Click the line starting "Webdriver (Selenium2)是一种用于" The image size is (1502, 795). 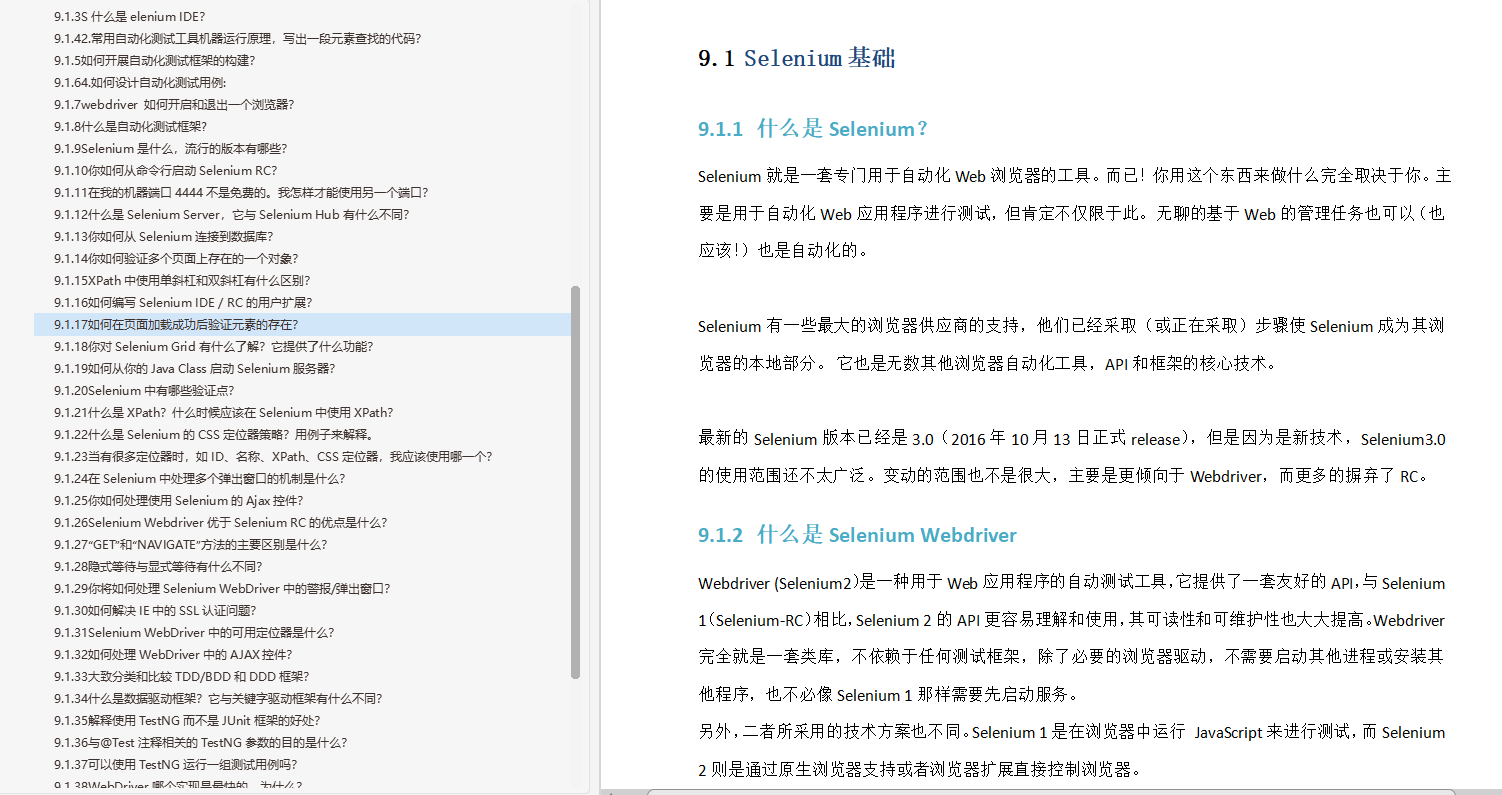(1072, 583)
